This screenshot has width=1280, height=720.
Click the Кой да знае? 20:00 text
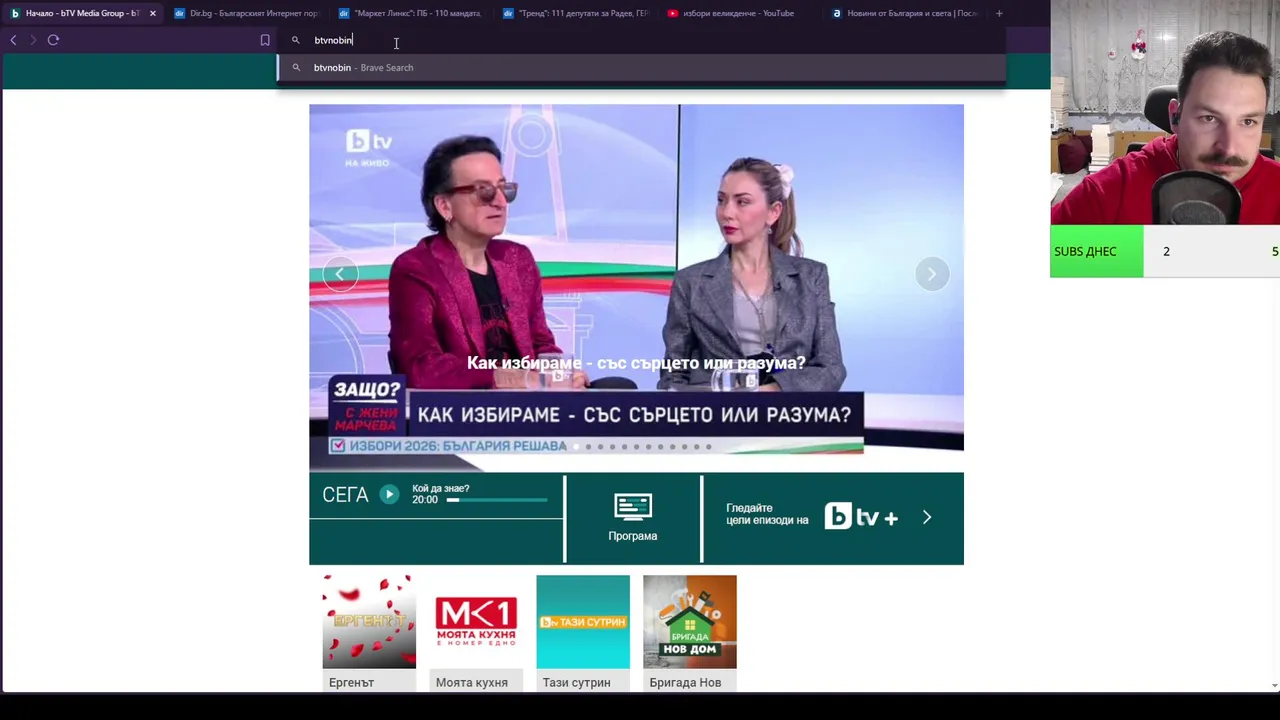(441, 494)
